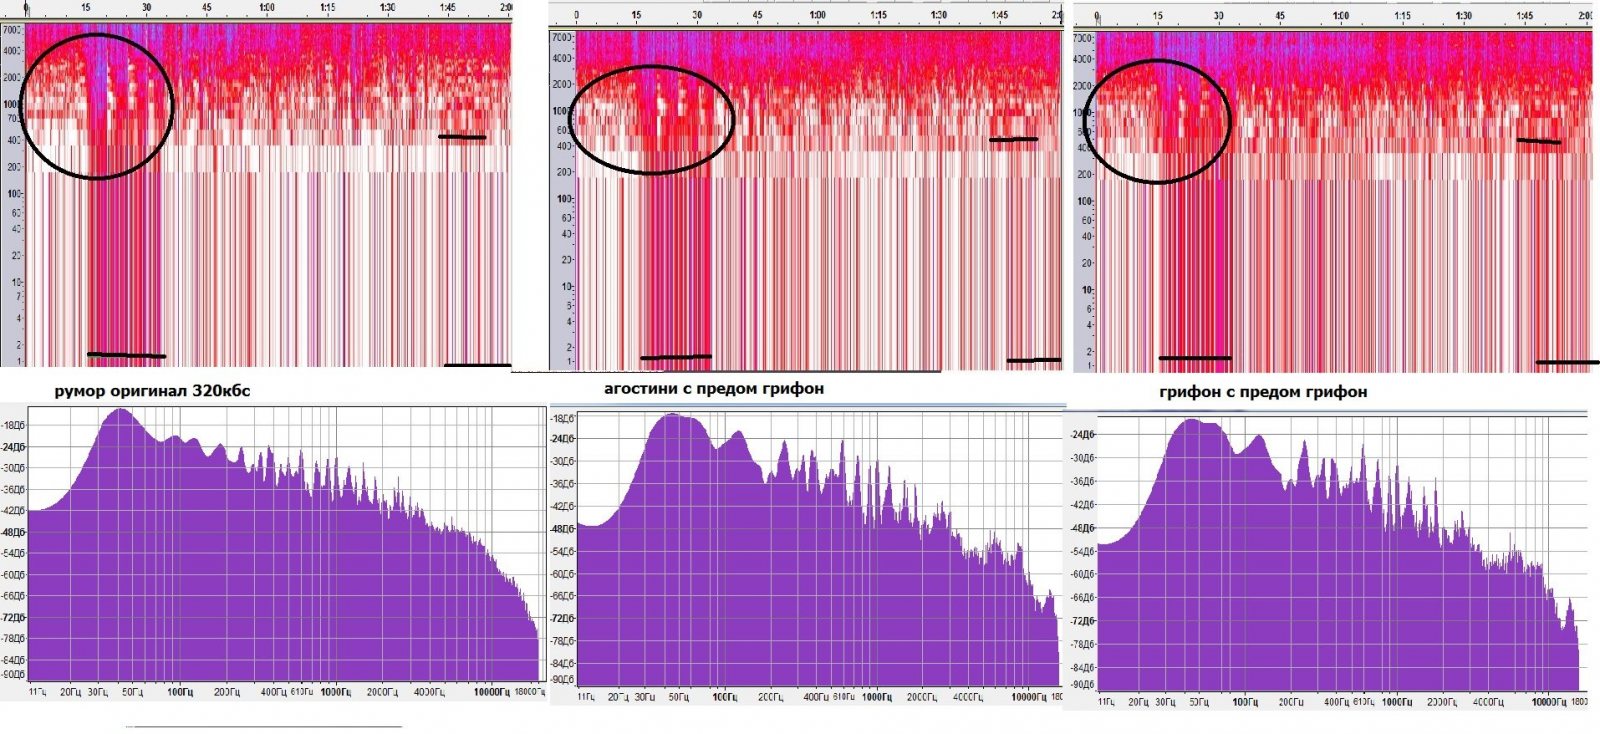
Task: Click the caption "агостини с предом грифон"
Action: pos(714,388)
